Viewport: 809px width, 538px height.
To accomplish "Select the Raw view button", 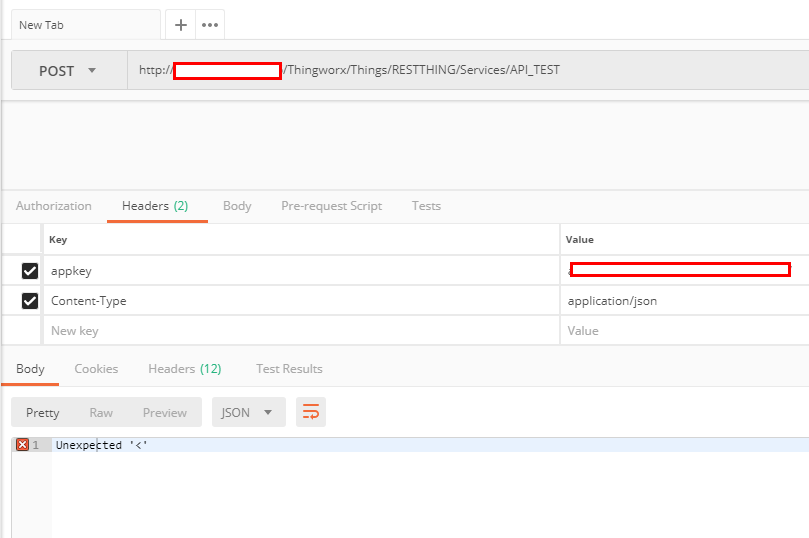I will (101, 412).
